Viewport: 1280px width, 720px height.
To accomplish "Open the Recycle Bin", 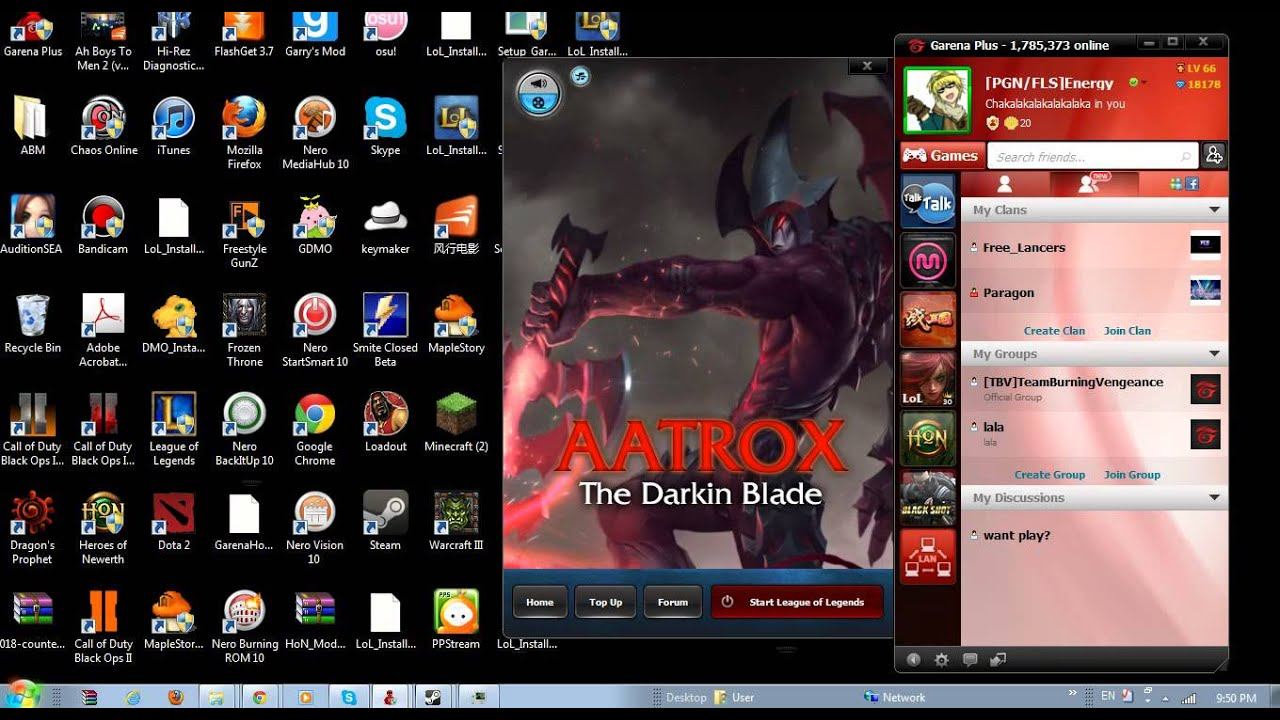I will point(33,324).
